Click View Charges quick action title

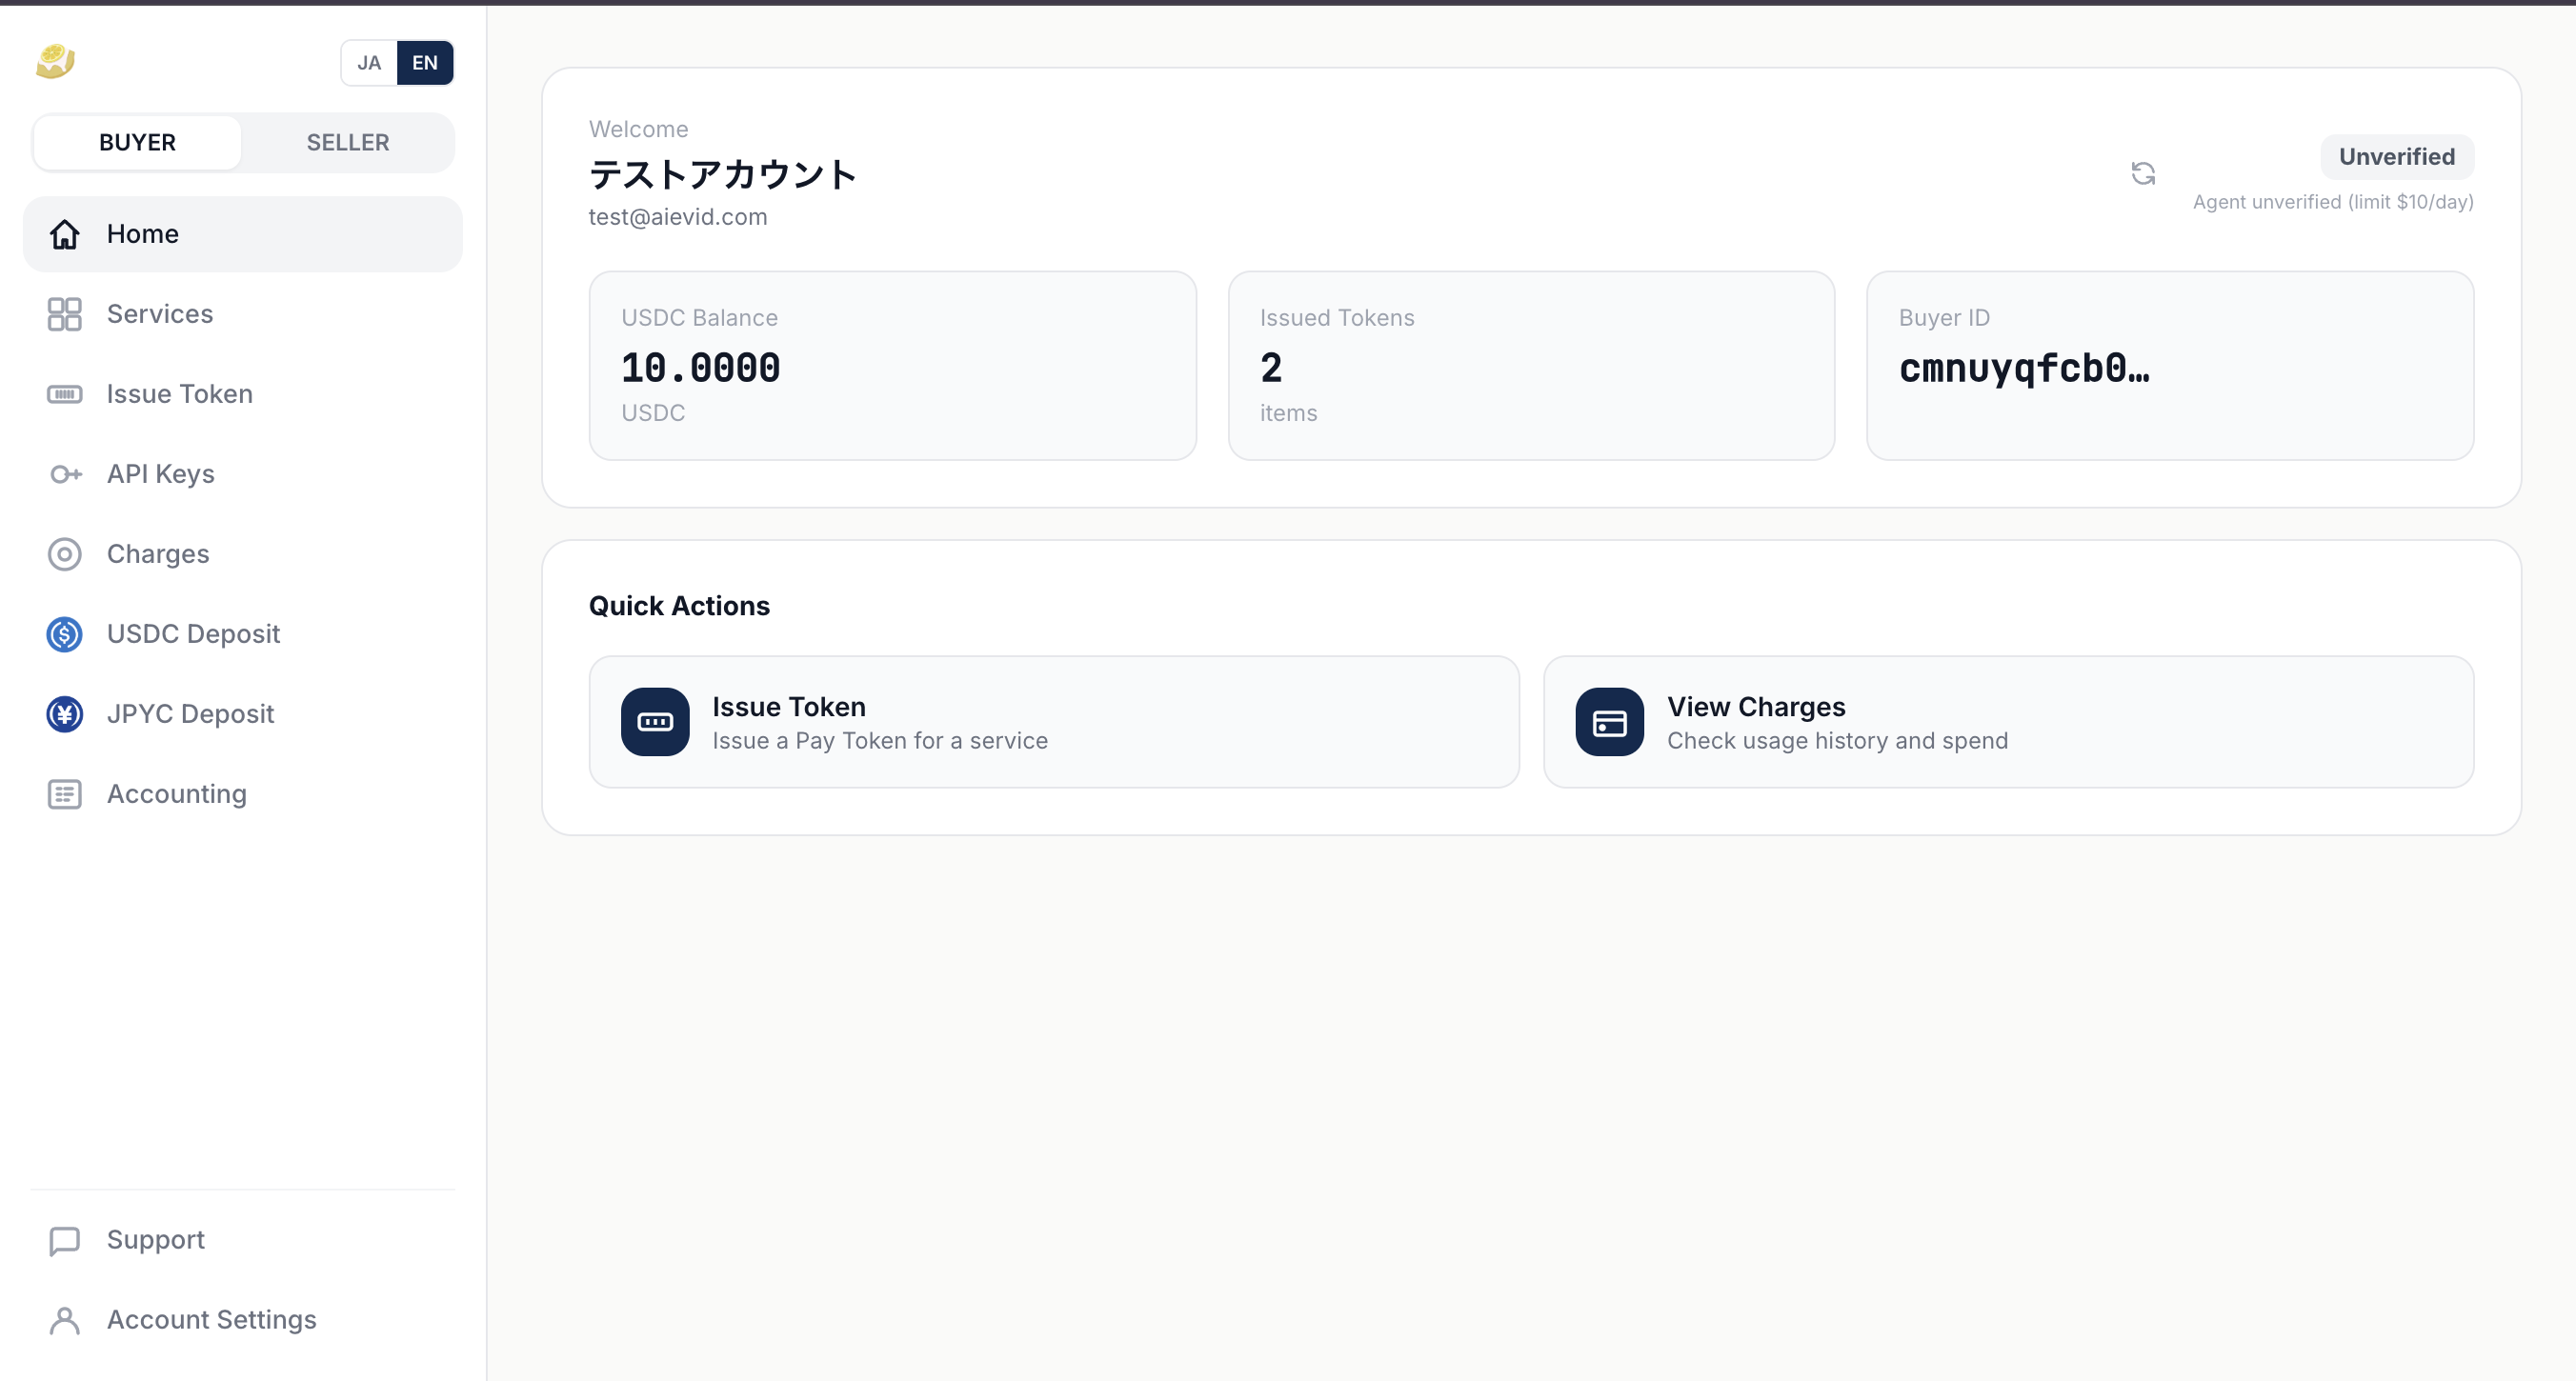tap(1756, 707)
